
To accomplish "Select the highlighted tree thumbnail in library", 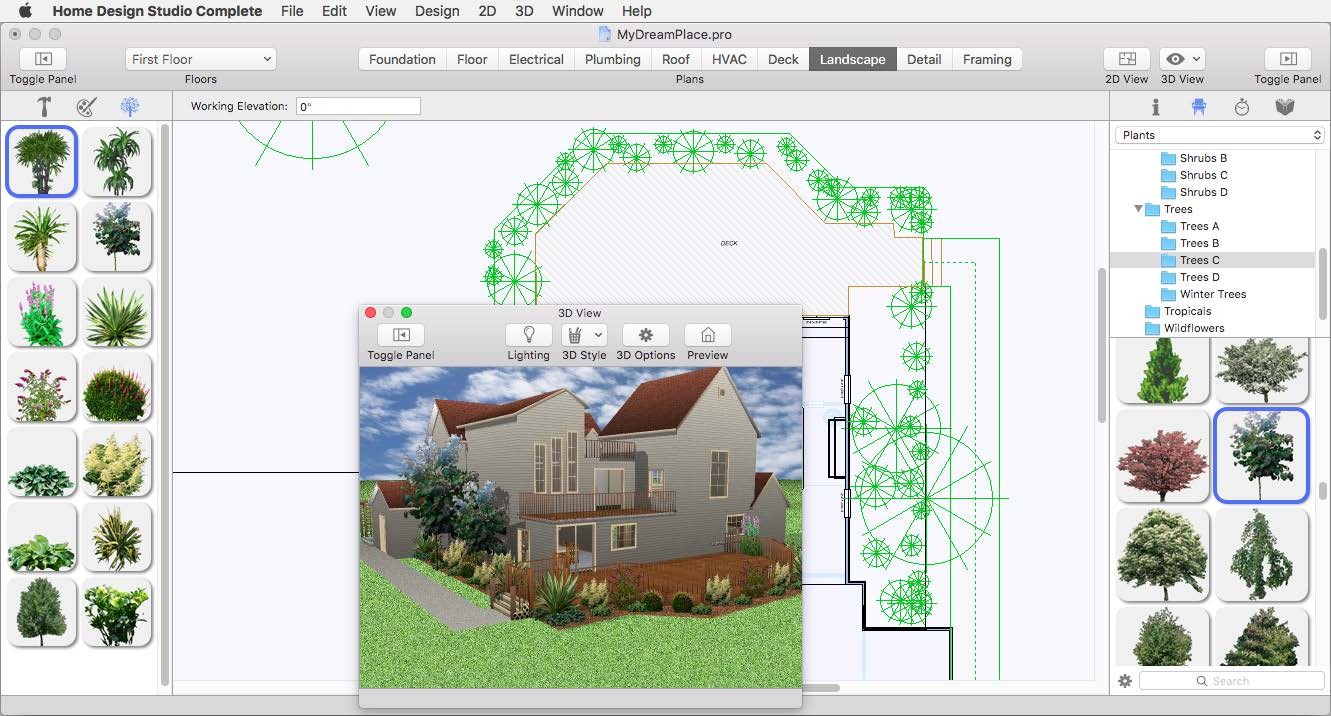I will (x=1261, y=455).
